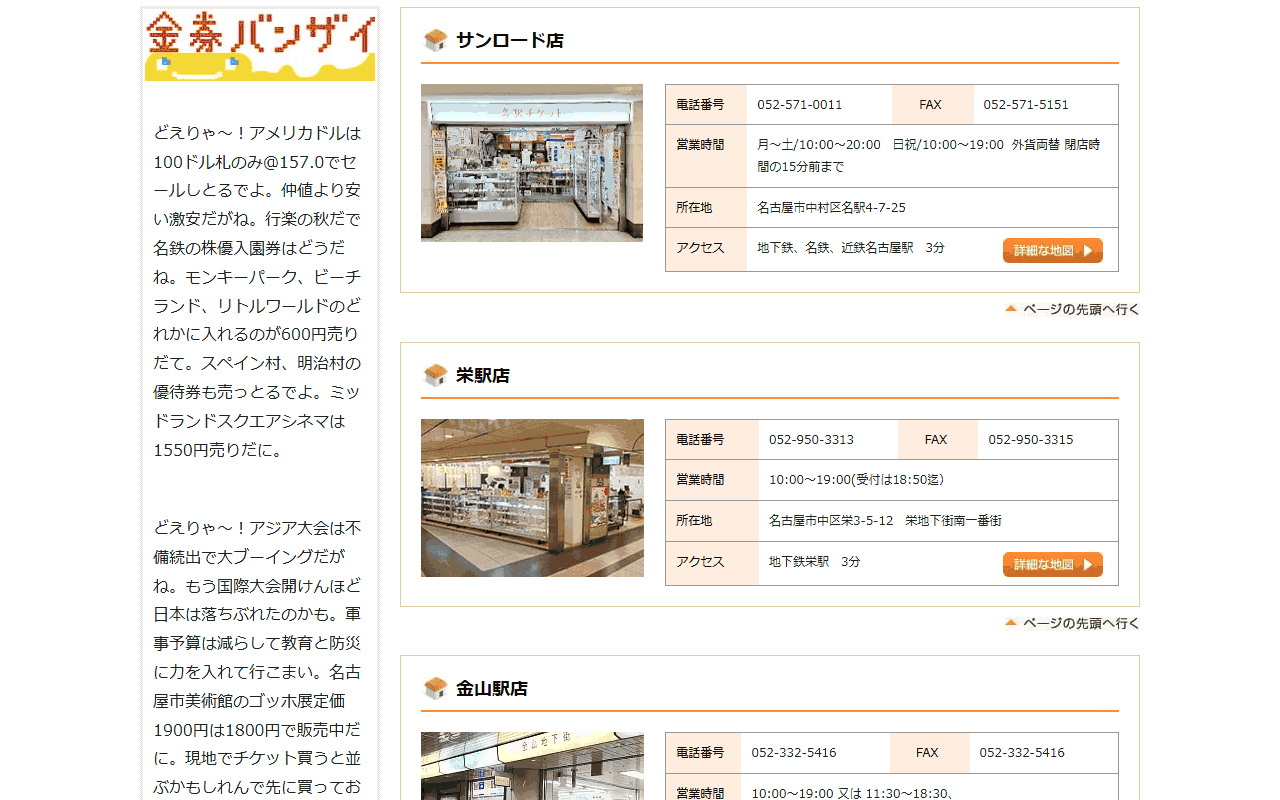
Task: Select hours 10:00～19:00(受付は18:50迄)
Action: (x=856, y=480)
